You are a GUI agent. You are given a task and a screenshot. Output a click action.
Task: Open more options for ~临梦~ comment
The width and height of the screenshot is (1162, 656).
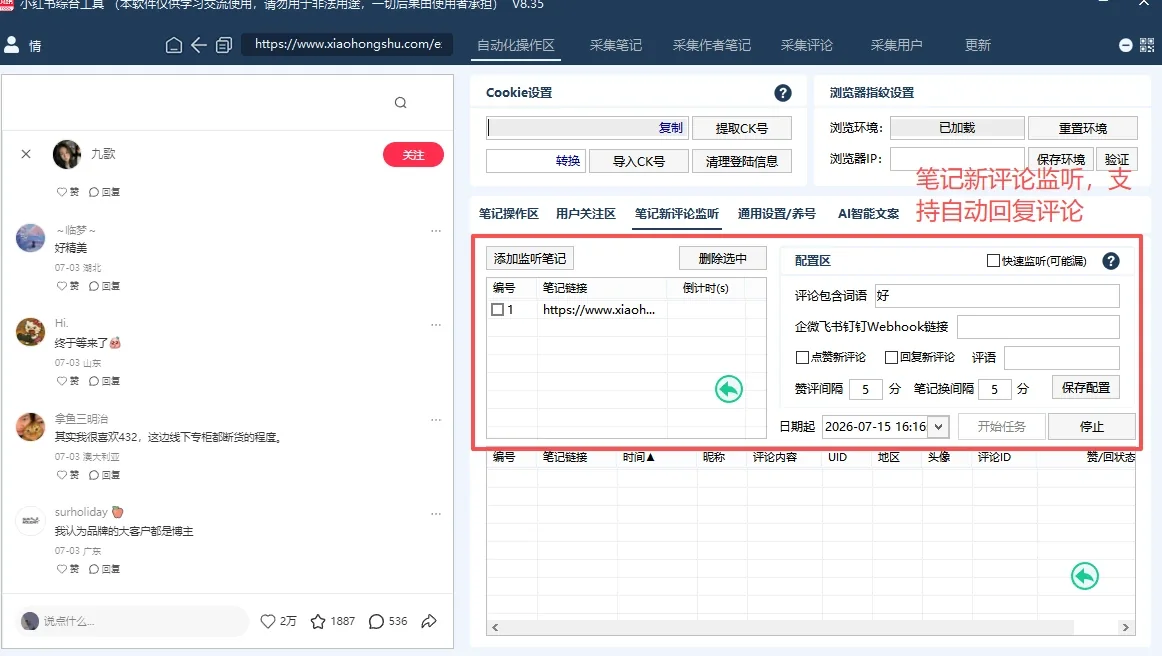(x=436, y=231)
